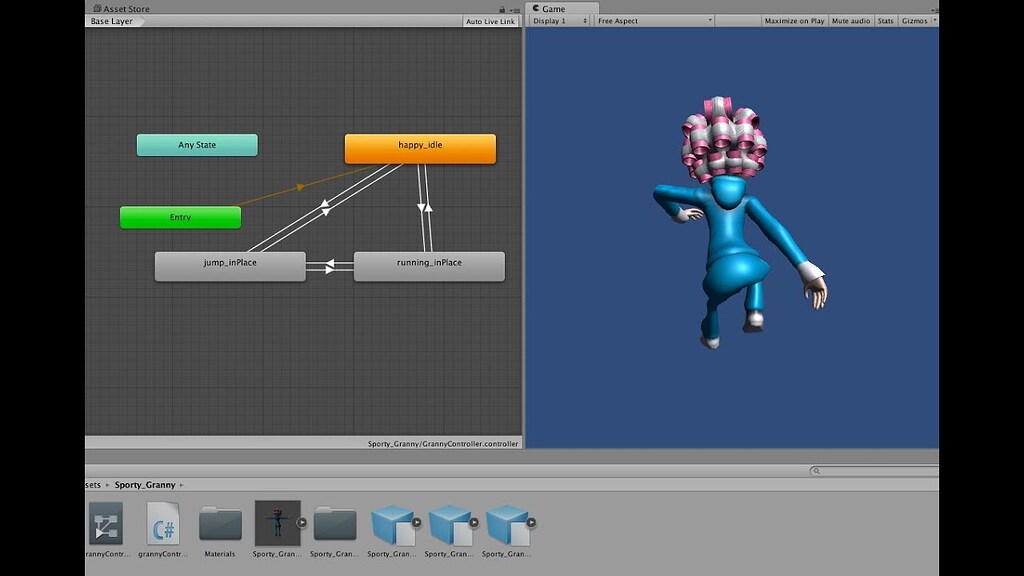Viewport: 1024px width, 576px height.
Task: Open the Sporty_Gran folder beside the model
Action: [335, 522]
